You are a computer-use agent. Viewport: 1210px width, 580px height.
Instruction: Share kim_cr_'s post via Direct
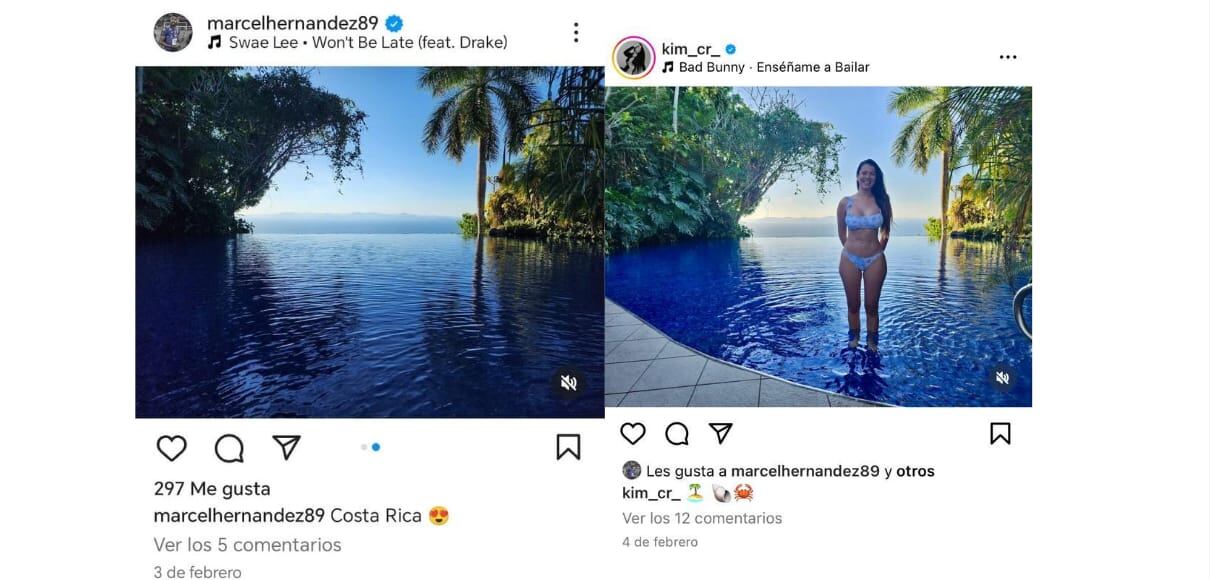click(720, 431)
